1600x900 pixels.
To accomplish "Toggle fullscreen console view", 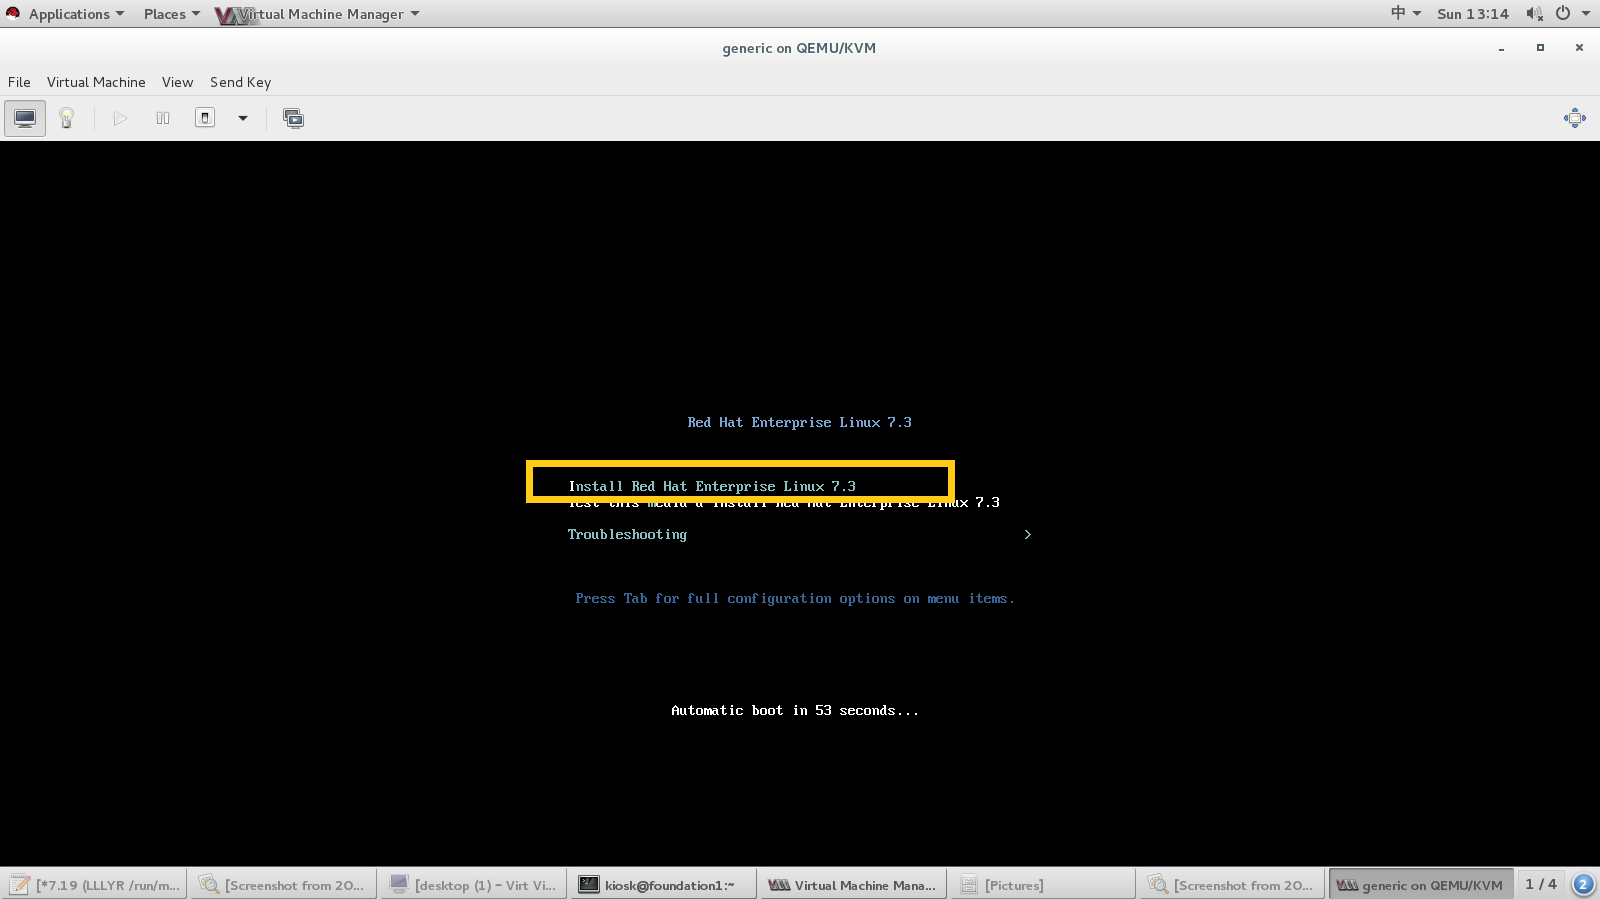I will tap(1575, 118).
